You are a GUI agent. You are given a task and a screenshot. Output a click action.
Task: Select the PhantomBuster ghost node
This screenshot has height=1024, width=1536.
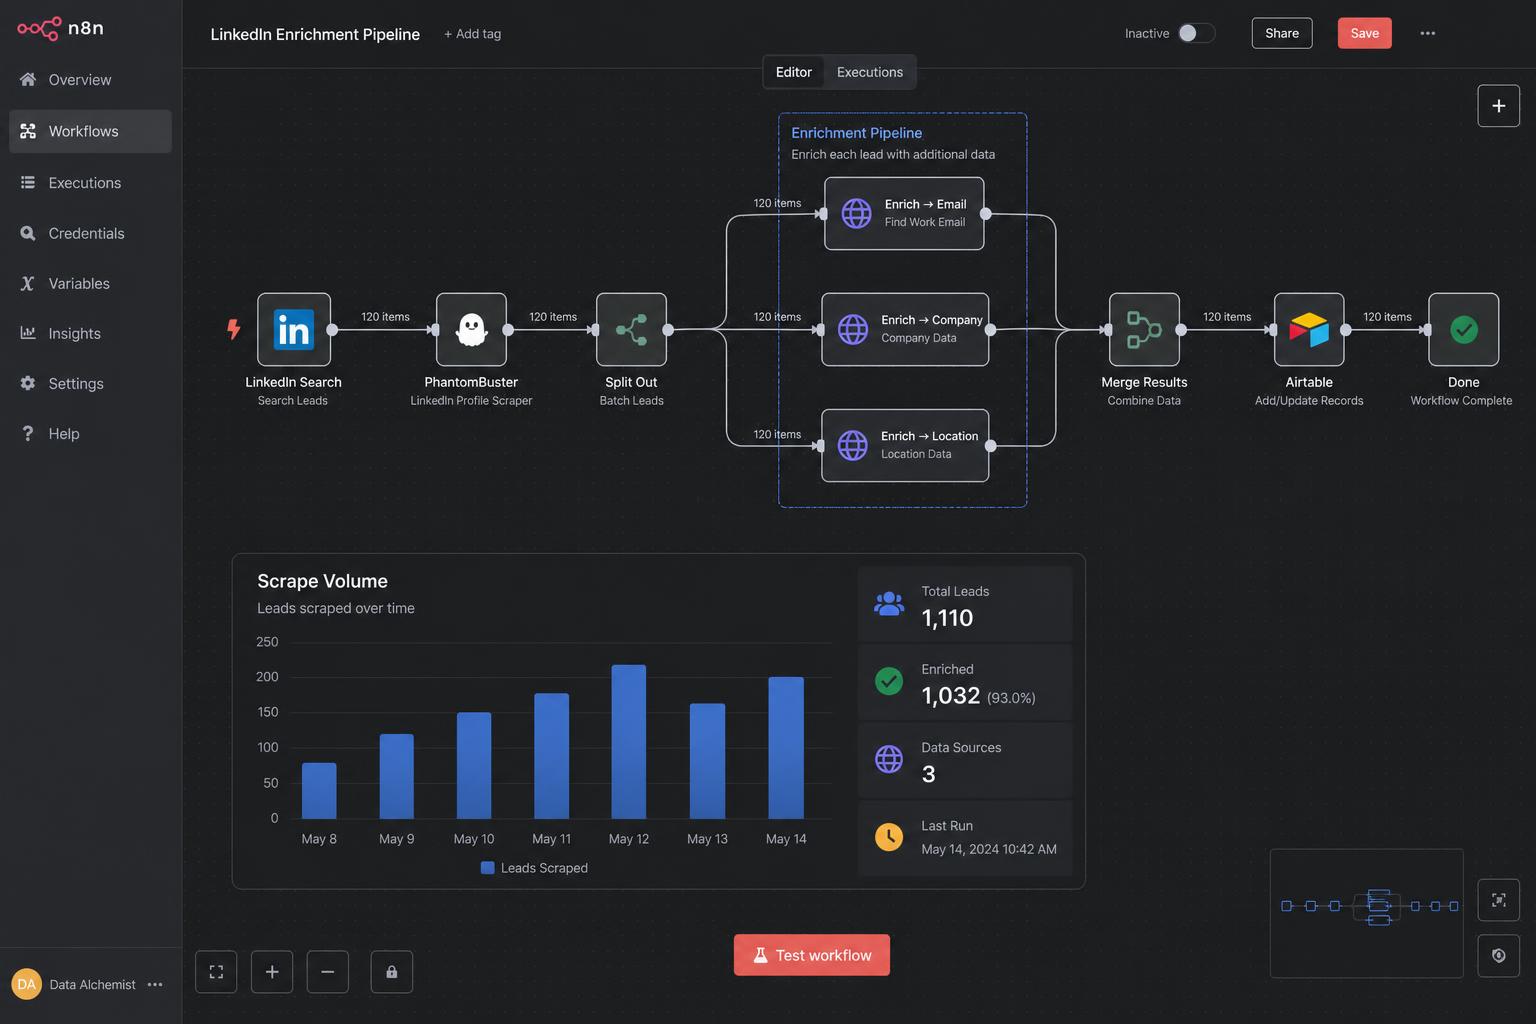pyautogui.click(x=471, y=329)
